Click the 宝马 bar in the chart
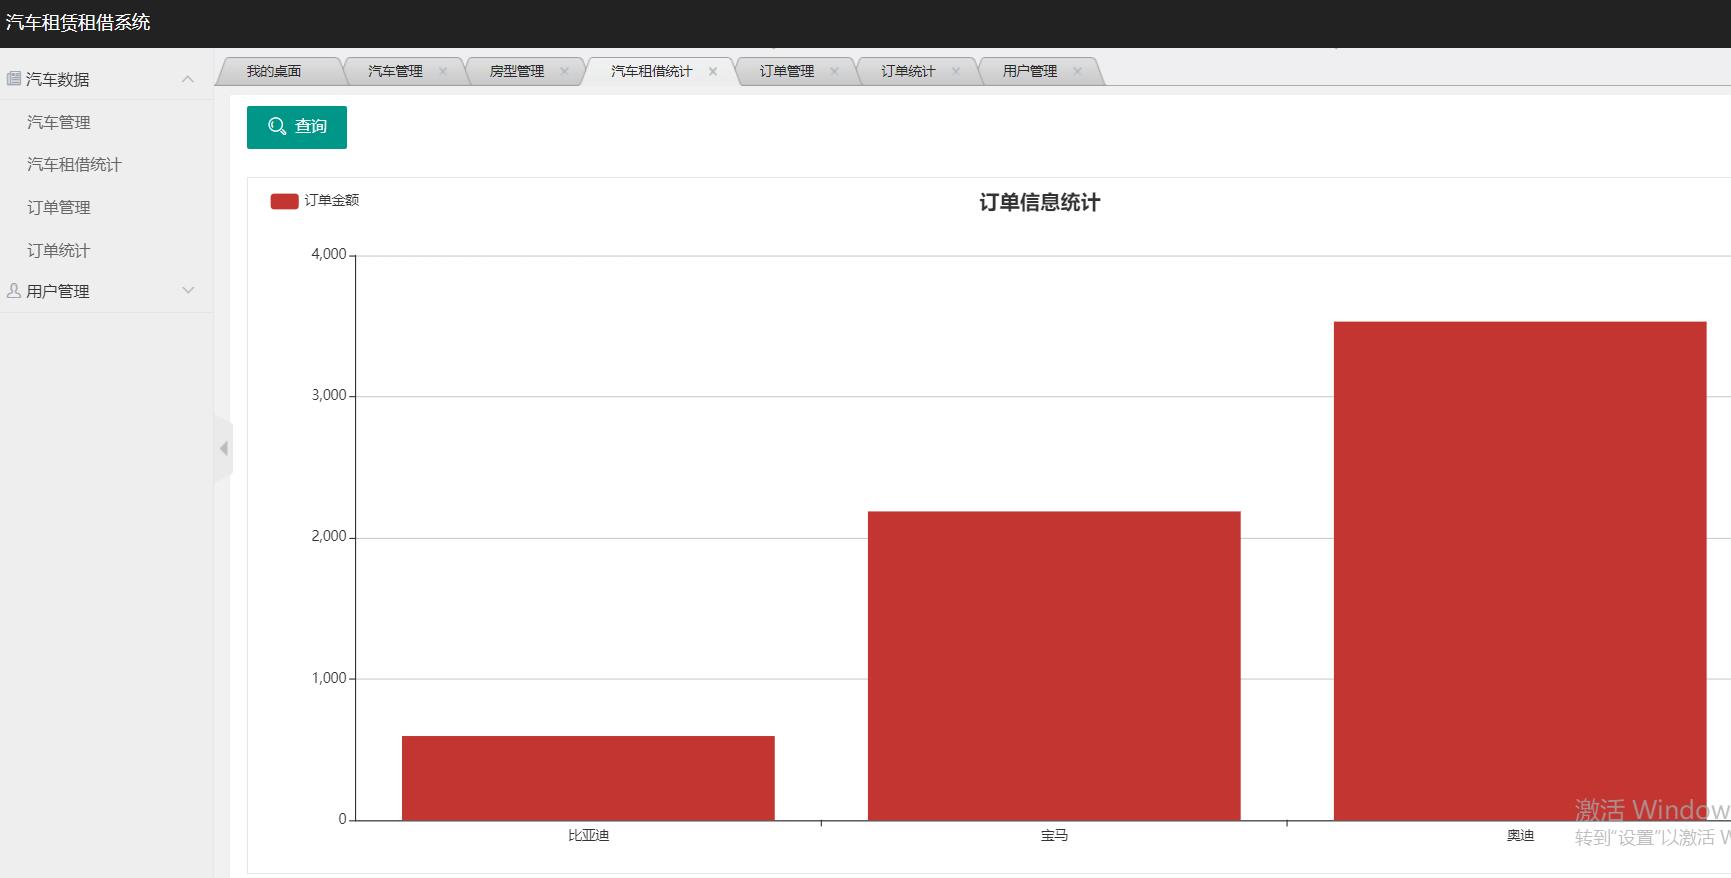The width and height of the screenshot is (1731, 878). [1054, 666]
